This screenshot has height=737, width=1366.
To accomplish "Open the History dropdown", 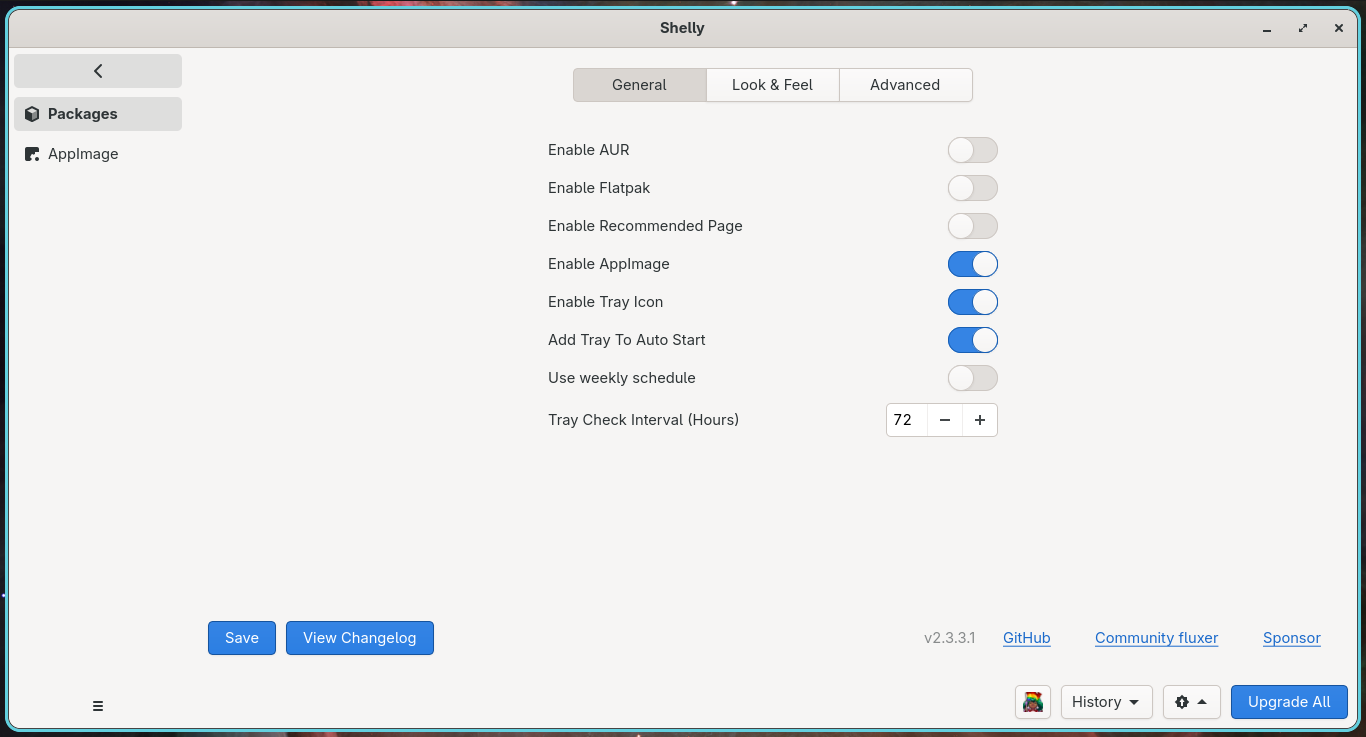I will (x=1106, y=702).
